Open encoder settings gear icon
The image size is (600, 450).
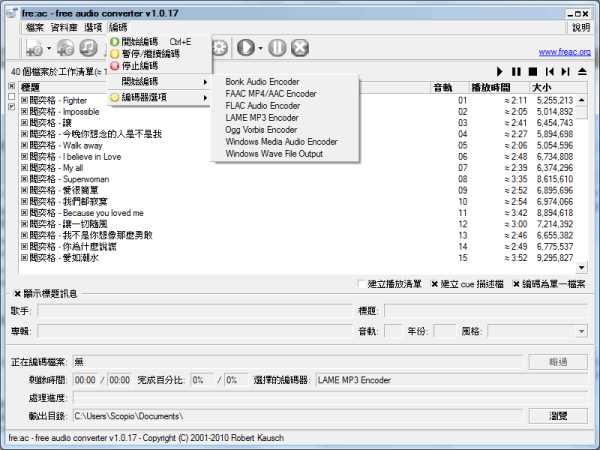(220, 48)
